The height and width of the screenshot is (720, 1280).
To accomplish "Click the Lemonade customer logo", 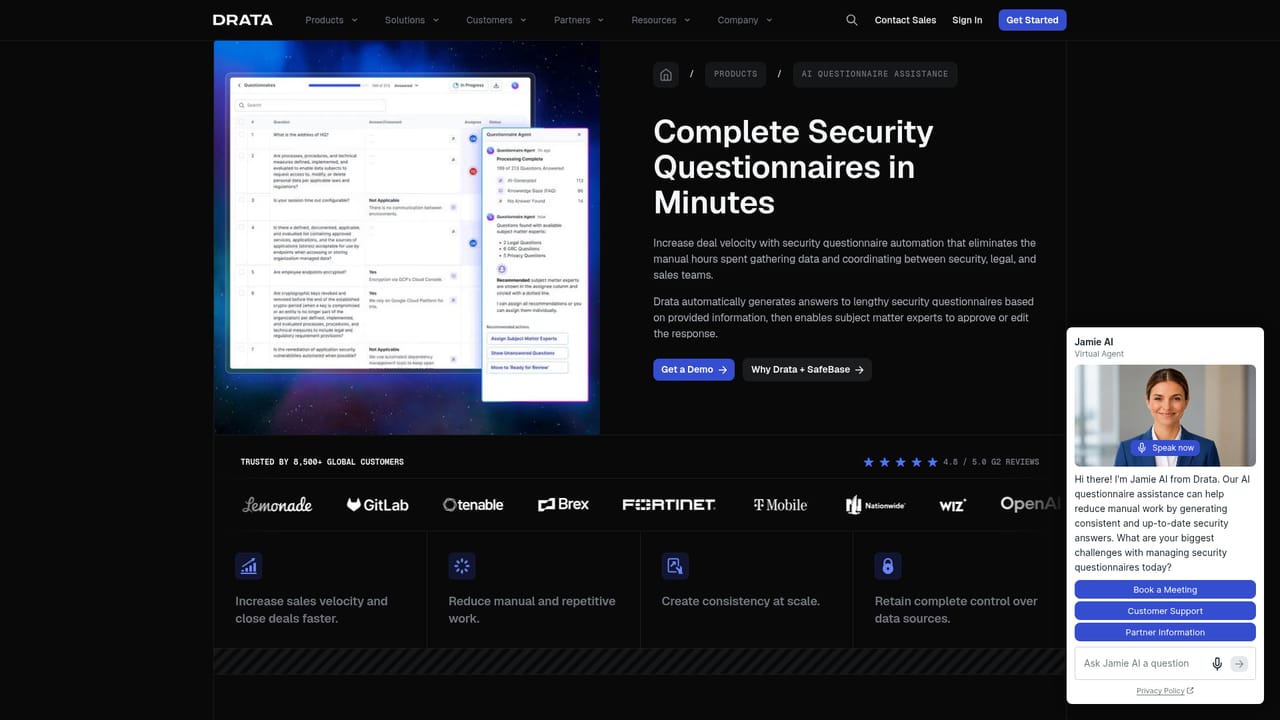I will point(277,505).
